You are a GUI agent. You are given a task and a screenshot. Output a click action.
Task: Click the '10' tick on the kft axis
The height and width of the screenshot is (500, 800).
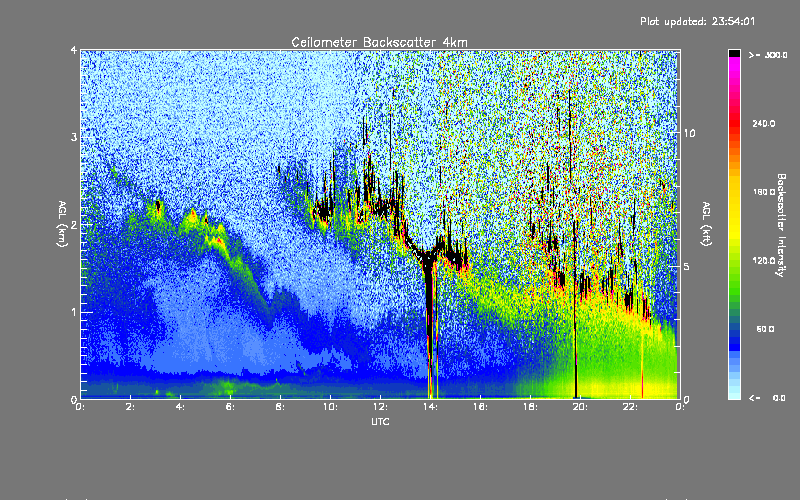689,133
